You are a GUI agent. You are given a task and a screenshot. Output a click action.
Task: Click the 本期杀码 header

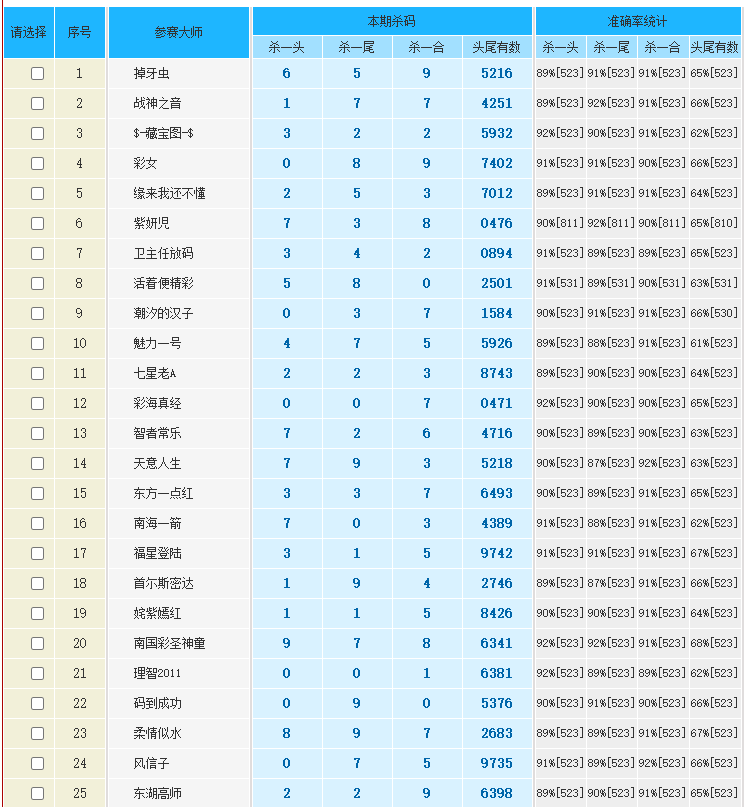pyautogui.click(x=392, y=20)
